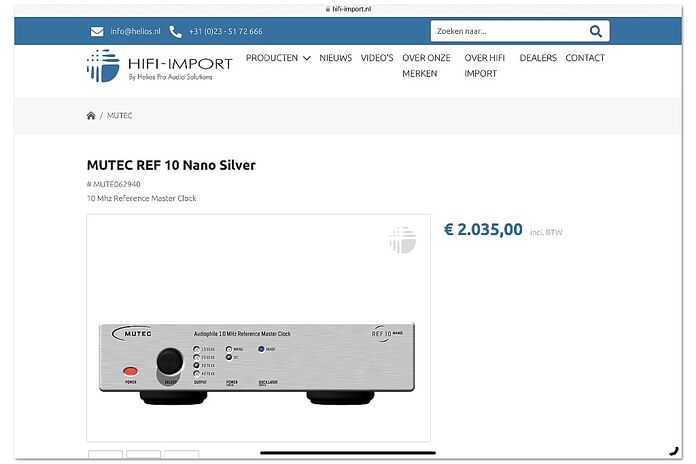Open the CONTACT page
696x464 pixels.
pyautogui.click(x=585, y=58)
